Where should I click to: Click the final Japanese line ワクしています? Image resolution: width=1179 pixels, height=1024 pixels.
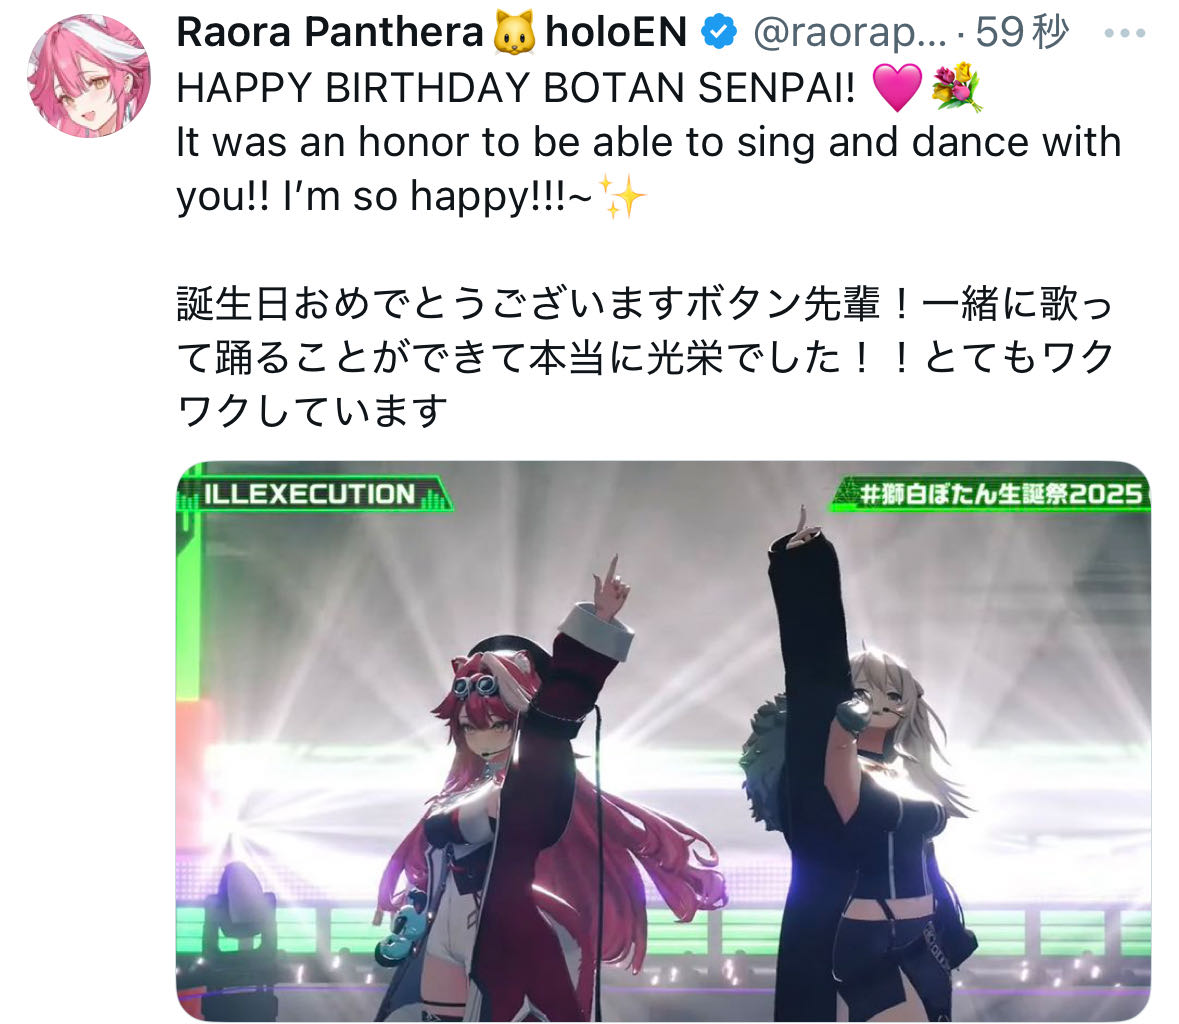click(x=312, y=411)
